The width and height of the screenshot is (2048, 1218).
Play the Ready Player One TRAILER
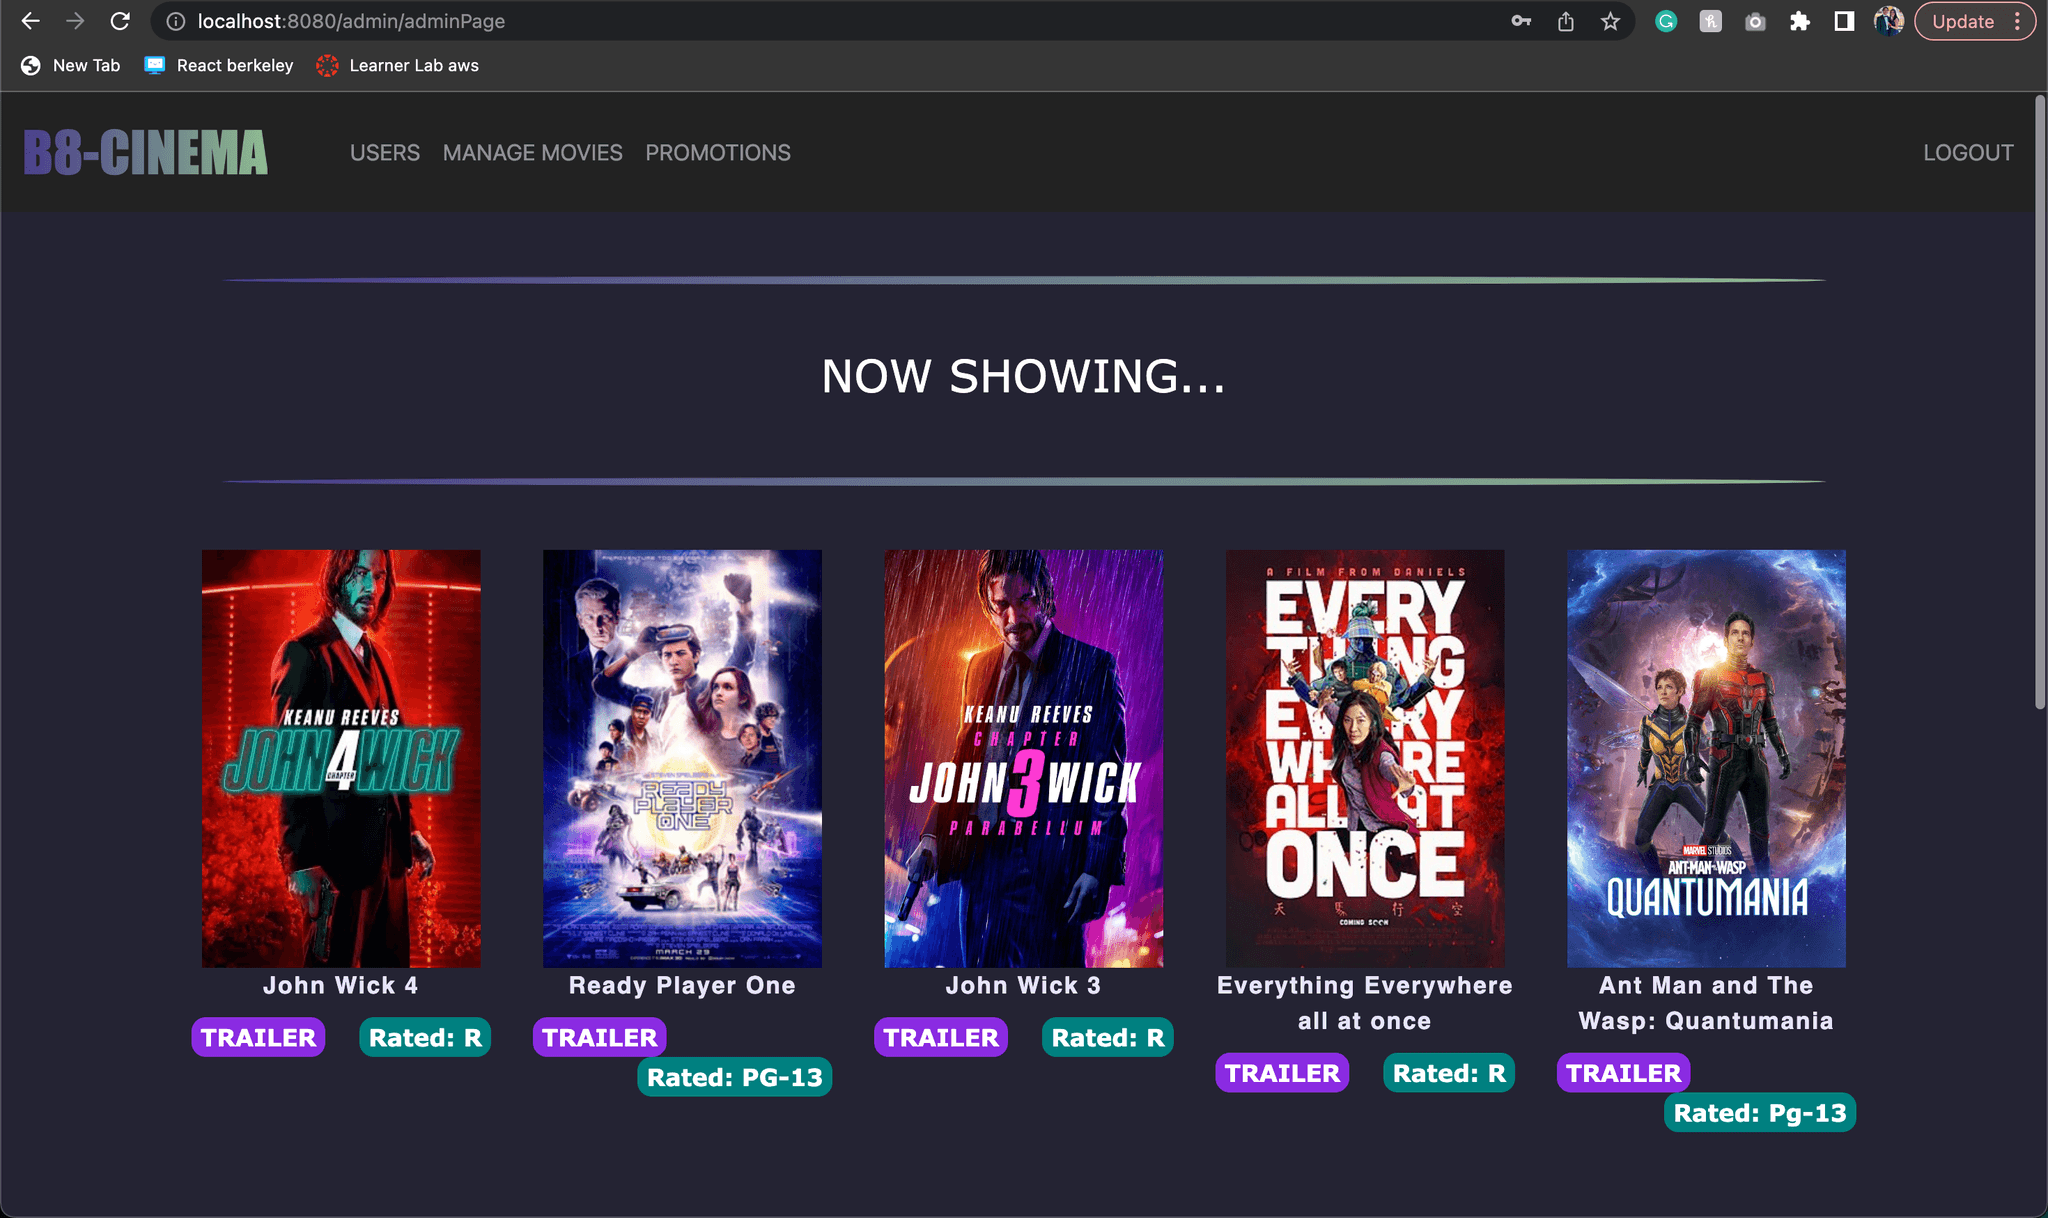tap(600, 1037)
